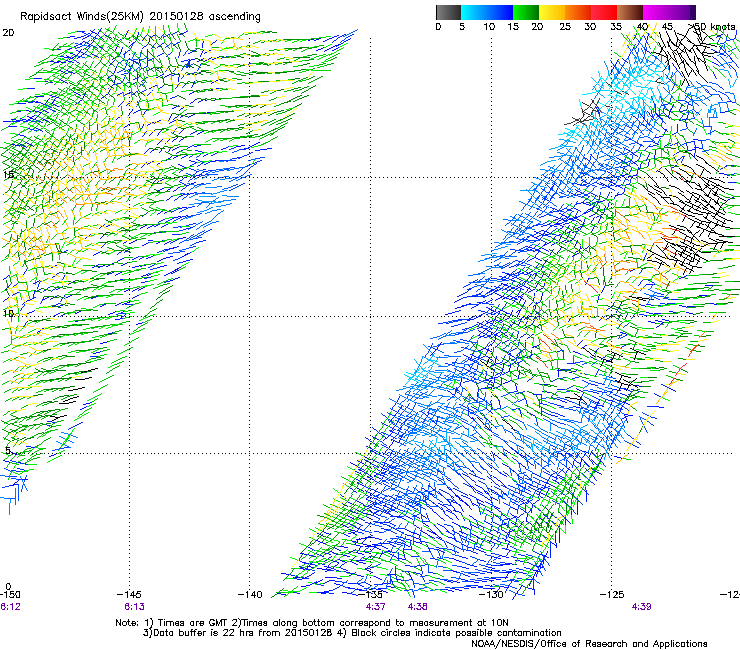This screenshot has width=740, height=650.
Task: Click the '40' label under the color legend
Action: [x=642, y=27]
